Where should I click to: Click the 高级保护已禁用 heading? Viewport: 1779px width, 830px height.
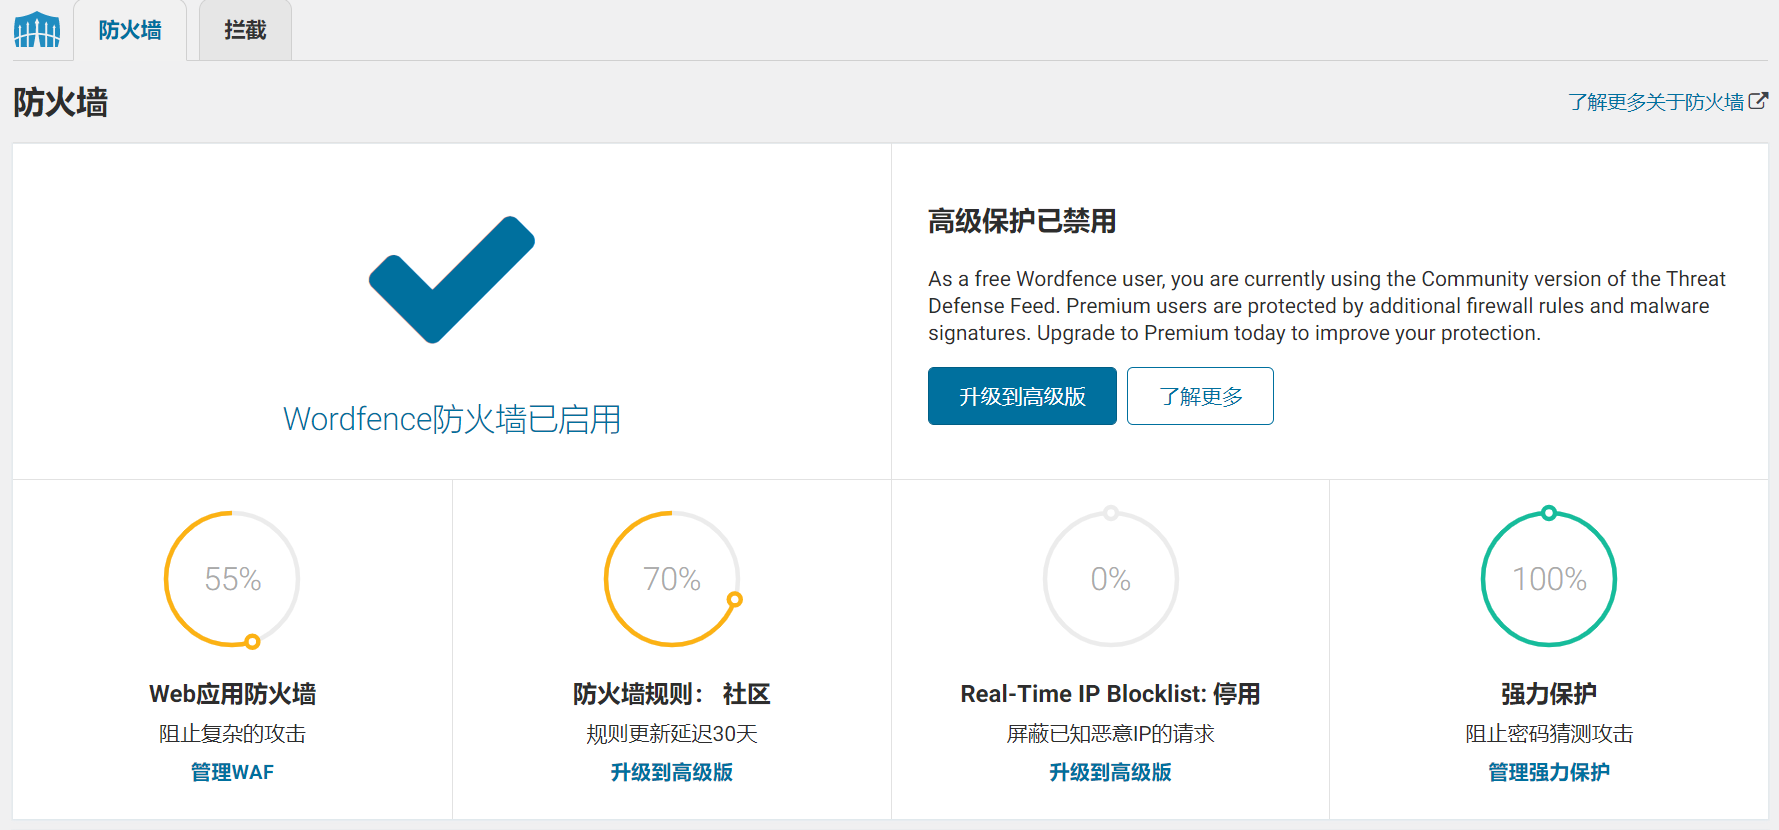point(1022,221)
